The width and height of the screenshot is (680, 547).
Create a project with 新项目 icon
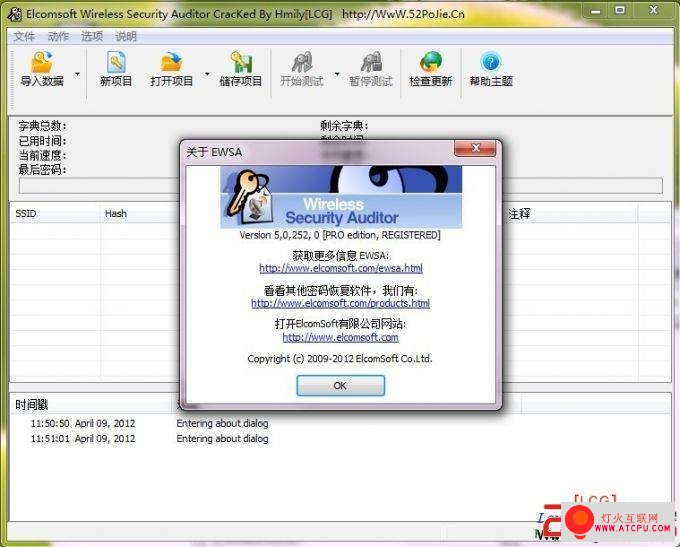click(116, 62)
